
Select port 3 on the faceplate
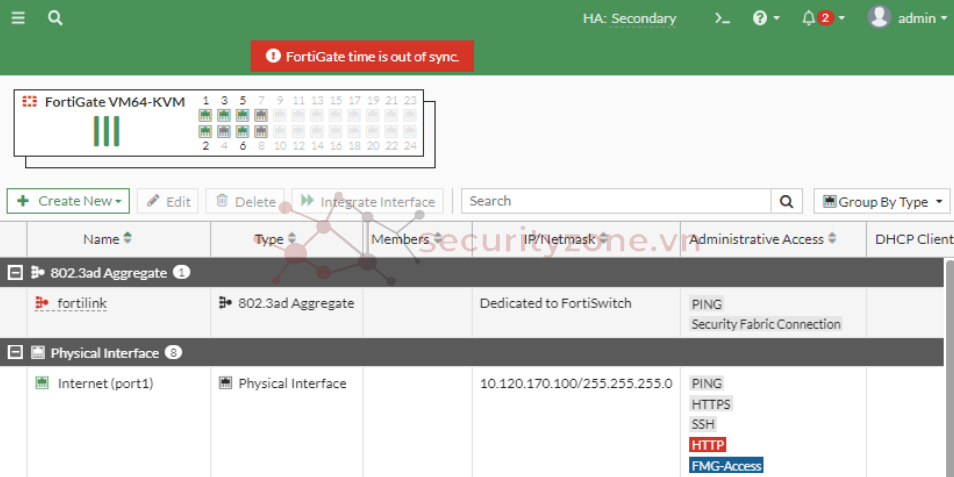[x=224, y=115]
